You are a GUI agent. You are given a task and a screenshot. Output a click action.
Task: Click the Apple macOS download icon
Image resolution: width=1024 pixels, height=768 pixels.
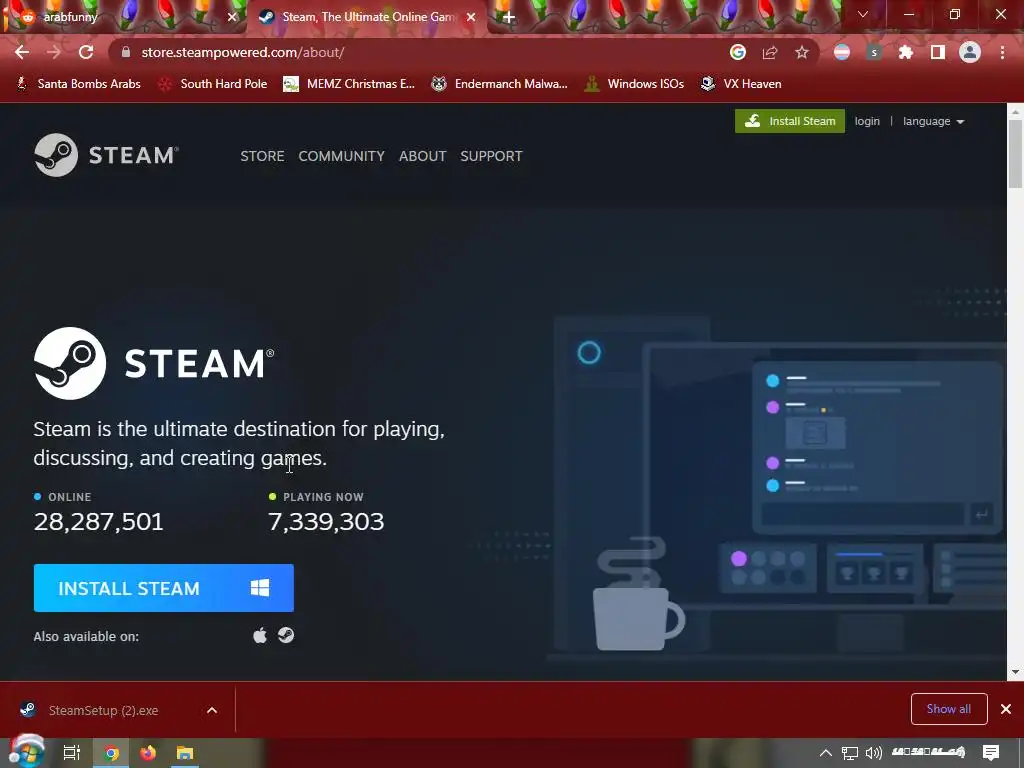point(260,635)
